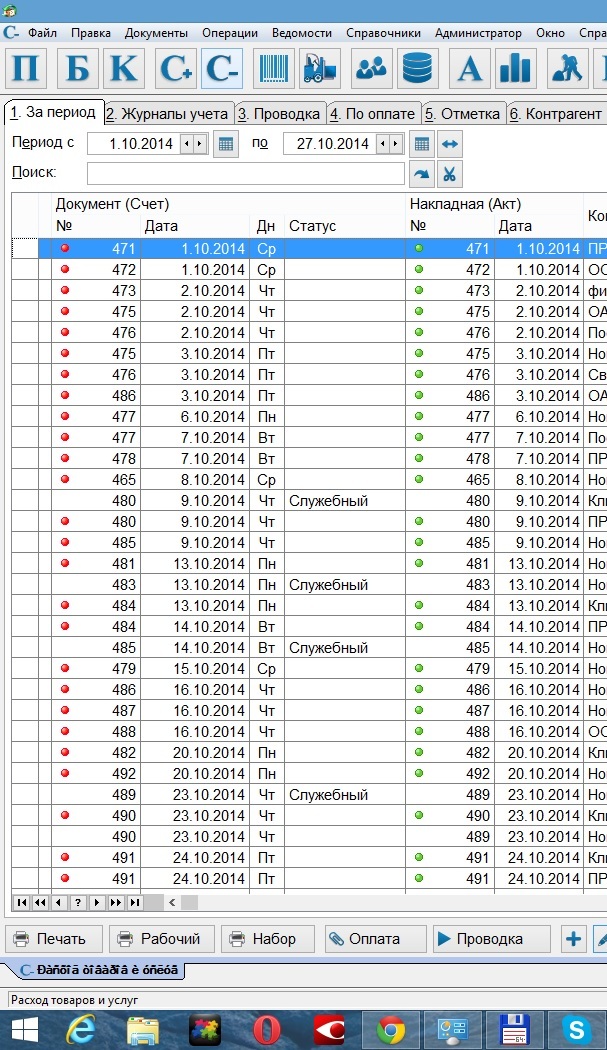The width and height of the screenshot is (607, 1050).
Task: Click the 'C+' income toolbar icon
Action: tap(175, 68)
